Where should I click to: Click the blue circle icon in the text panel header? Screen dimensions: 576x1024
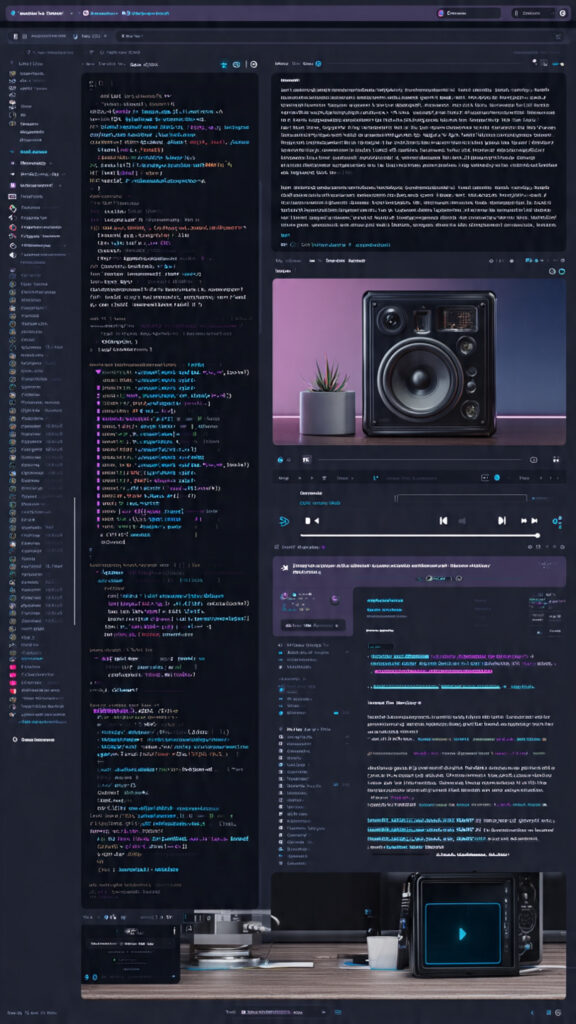[317, 64]
